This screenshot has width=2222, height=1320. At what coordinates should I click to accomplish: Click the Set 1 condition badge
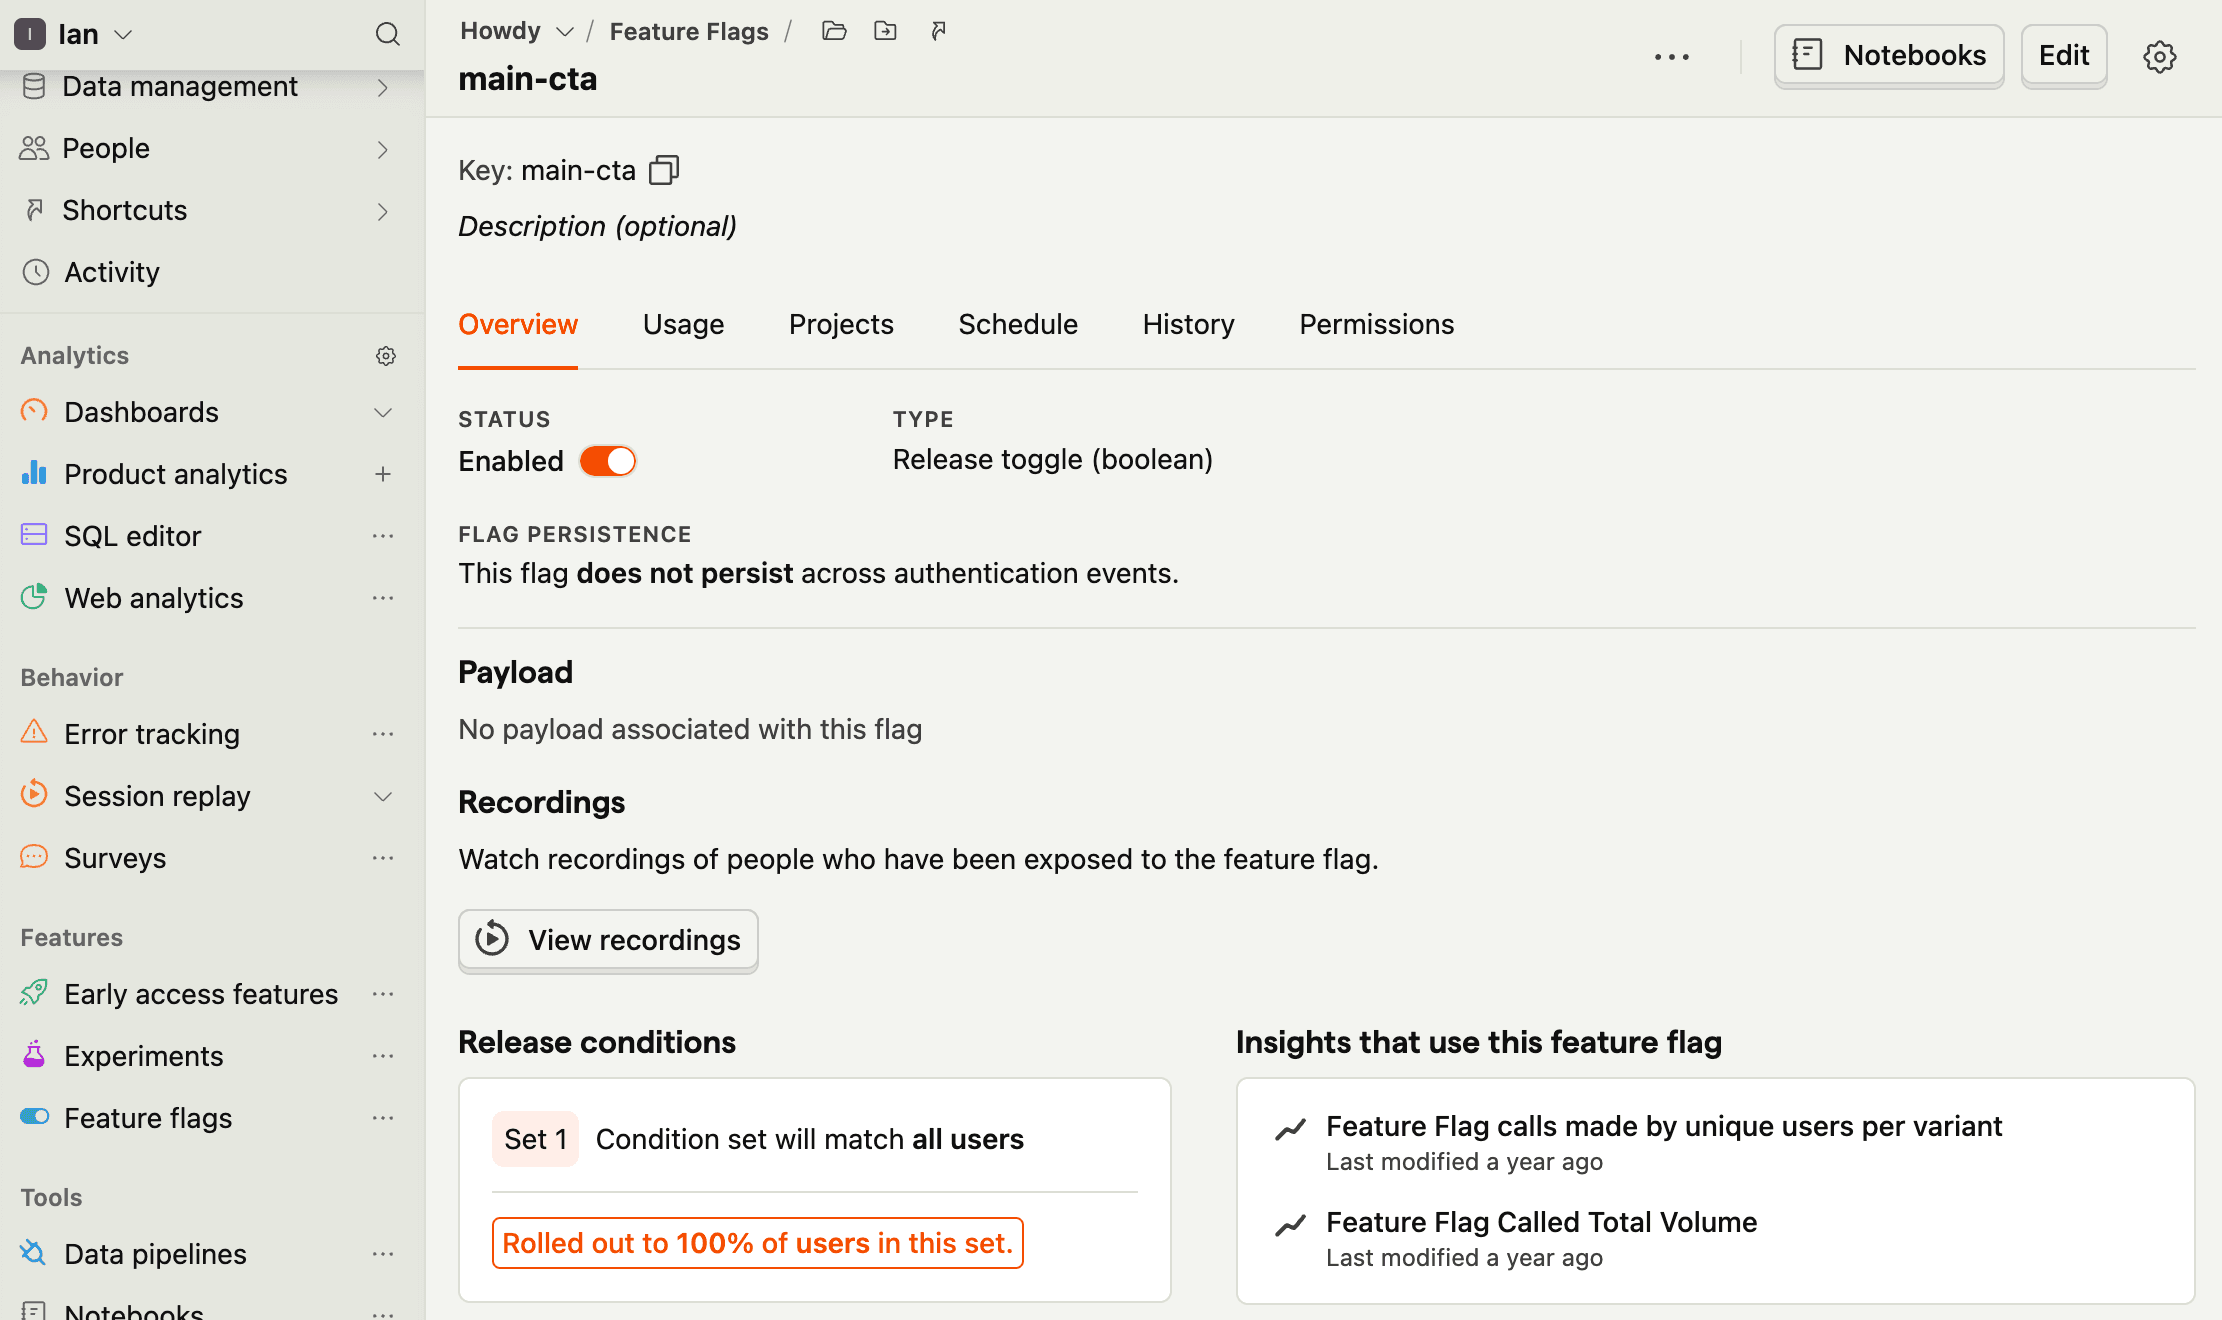pos(535,1139)
